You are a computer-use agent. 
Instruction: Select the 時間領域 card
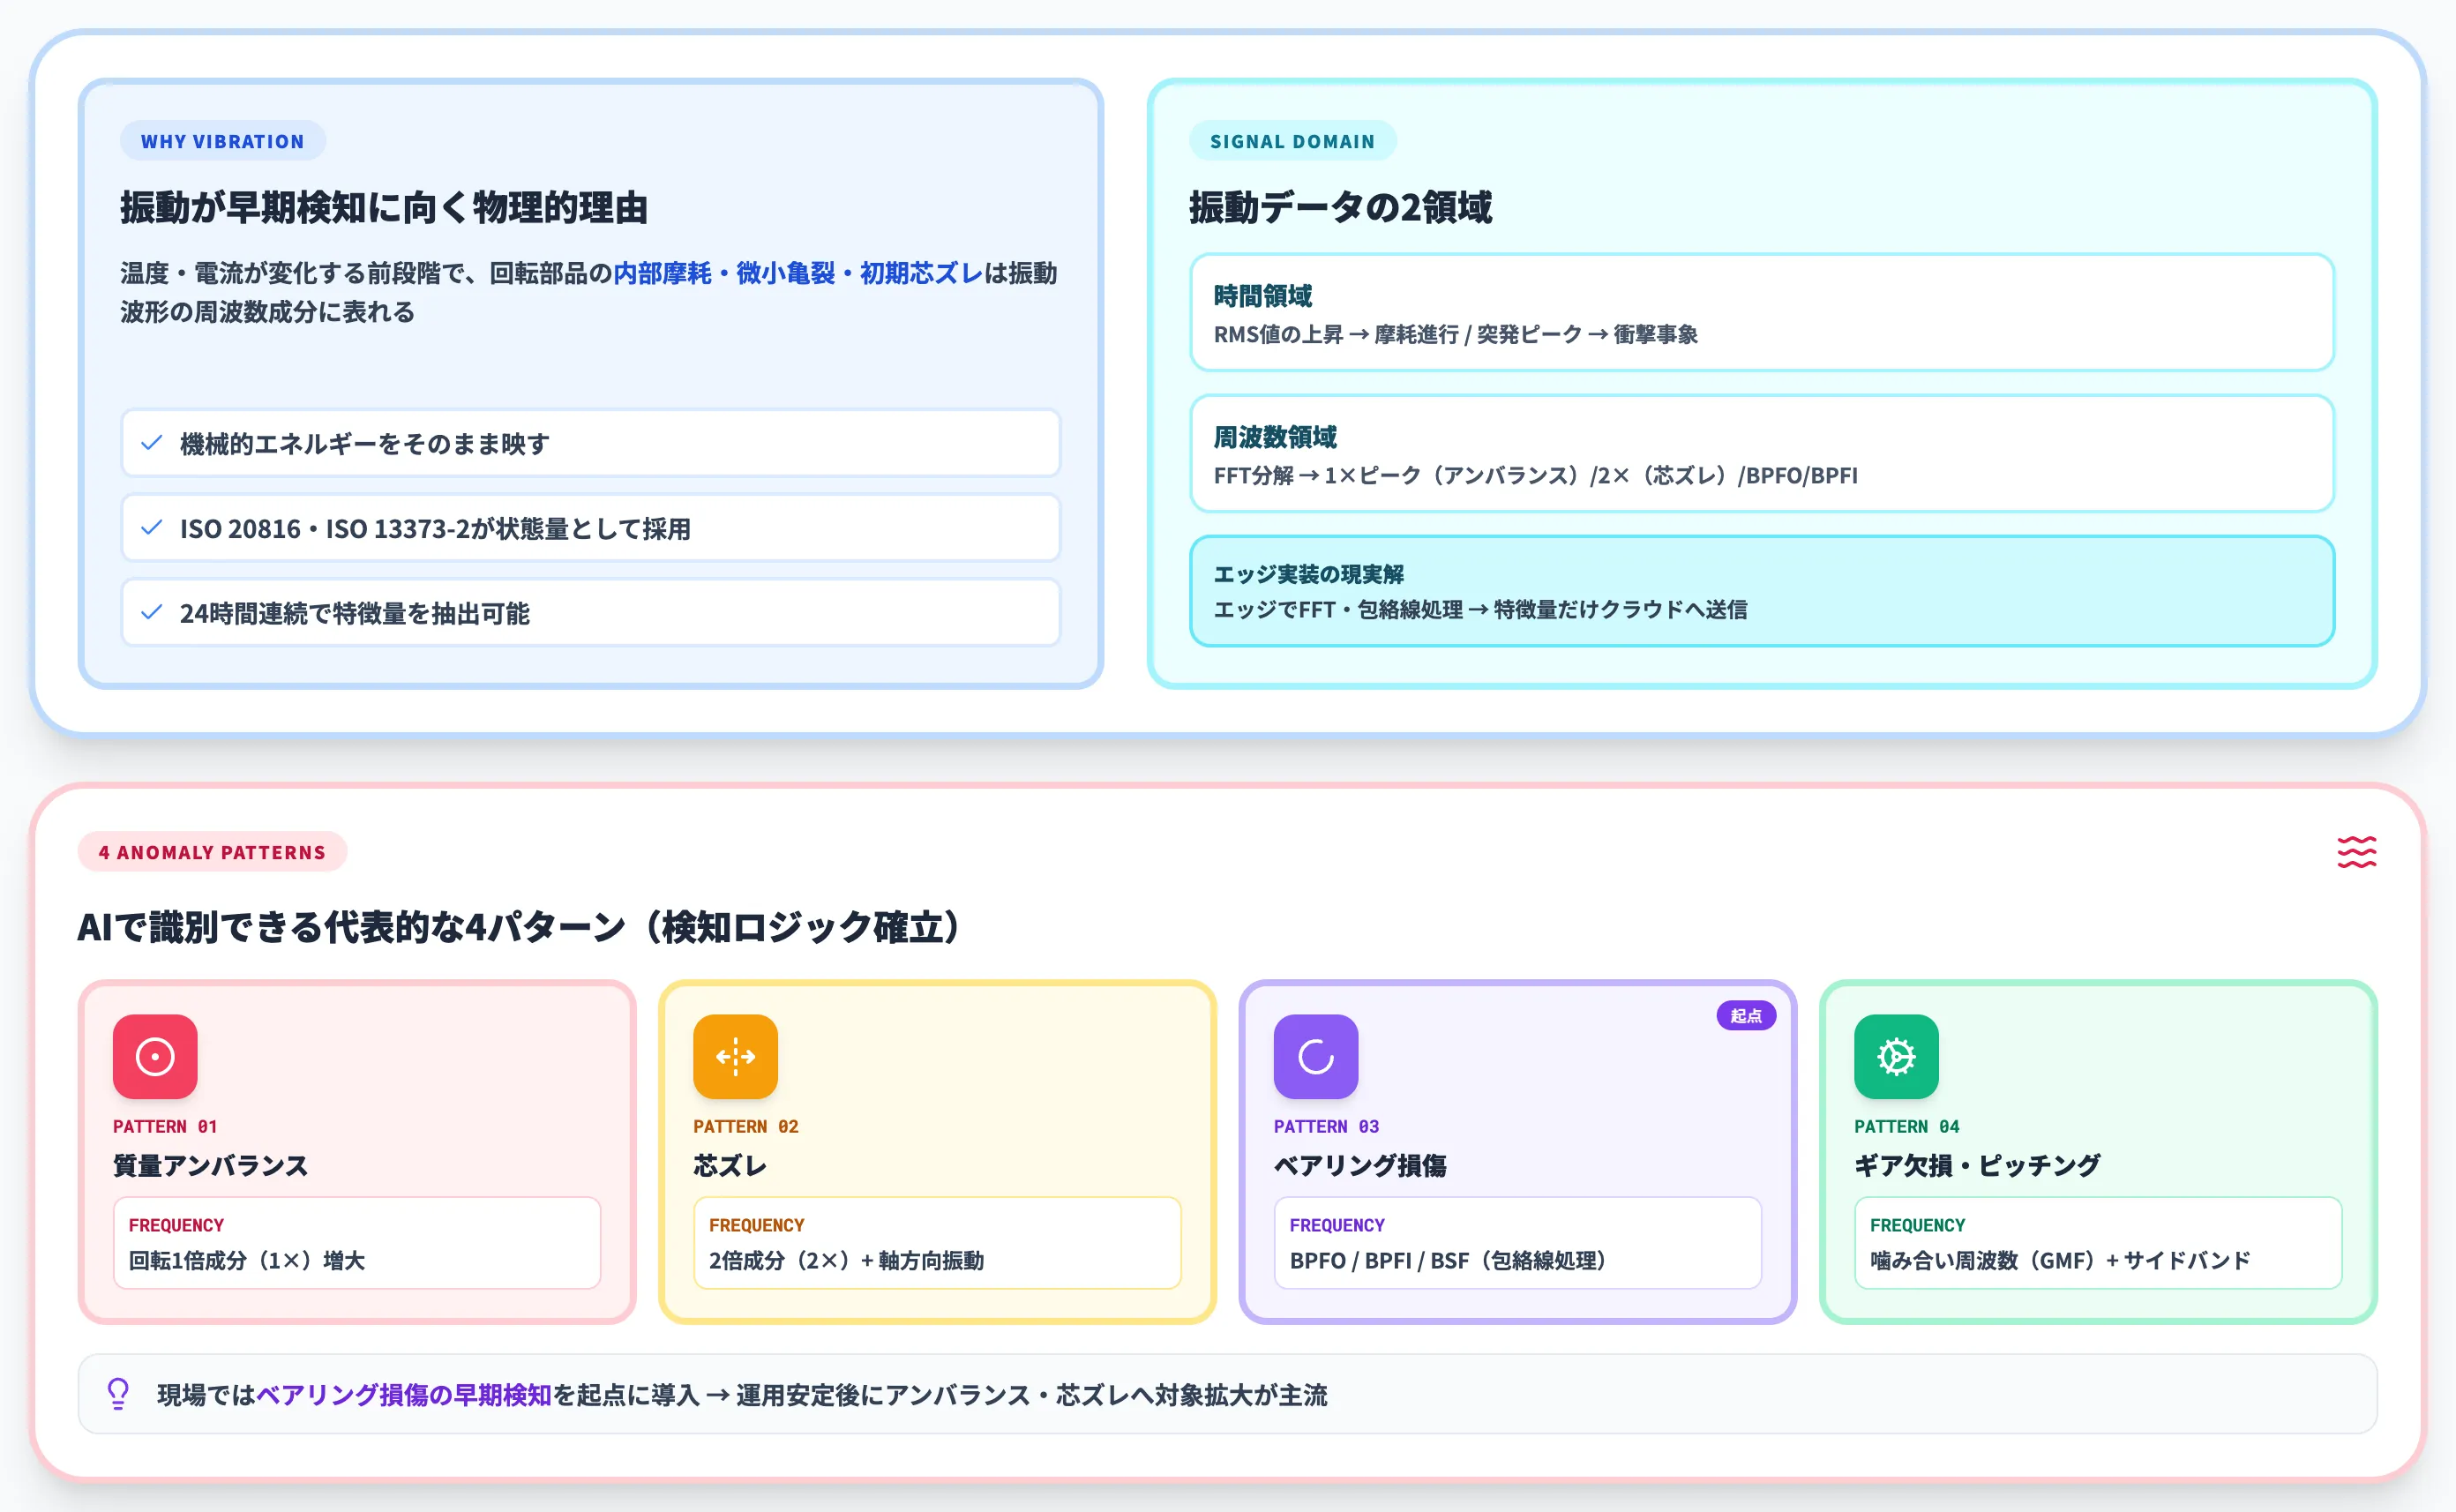click(1761, 312)
